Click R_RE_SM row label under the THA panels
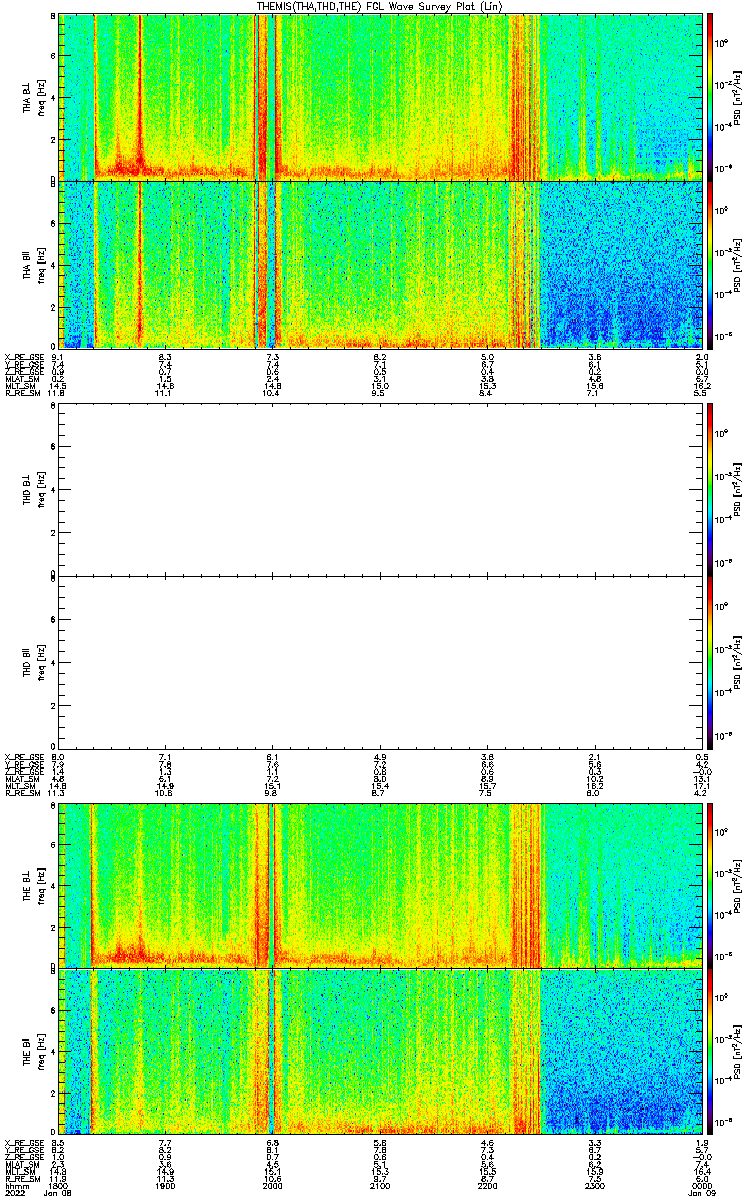The width and height of the screenshot is (750, 1200). pos(23,394)
